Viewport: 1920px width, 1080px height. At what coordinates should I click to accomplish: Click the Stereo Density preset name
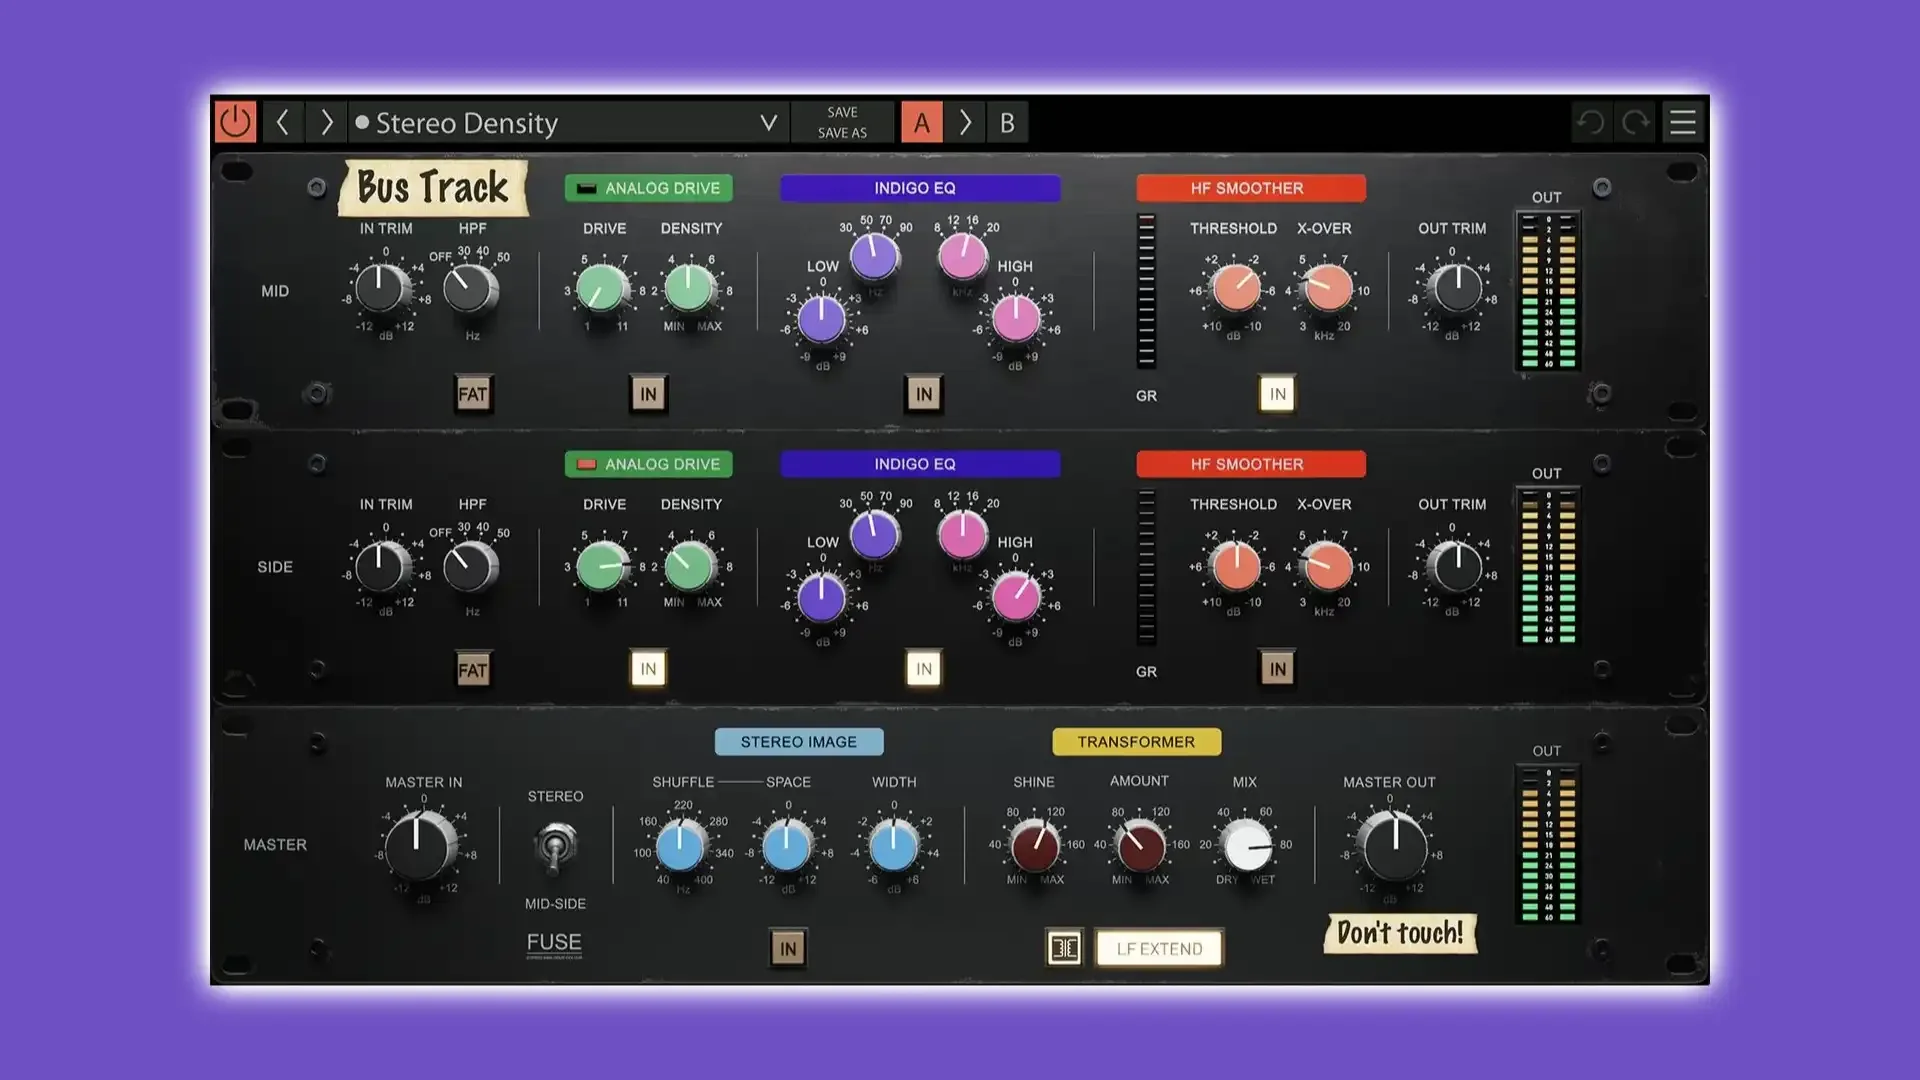(x=466, y=122)
